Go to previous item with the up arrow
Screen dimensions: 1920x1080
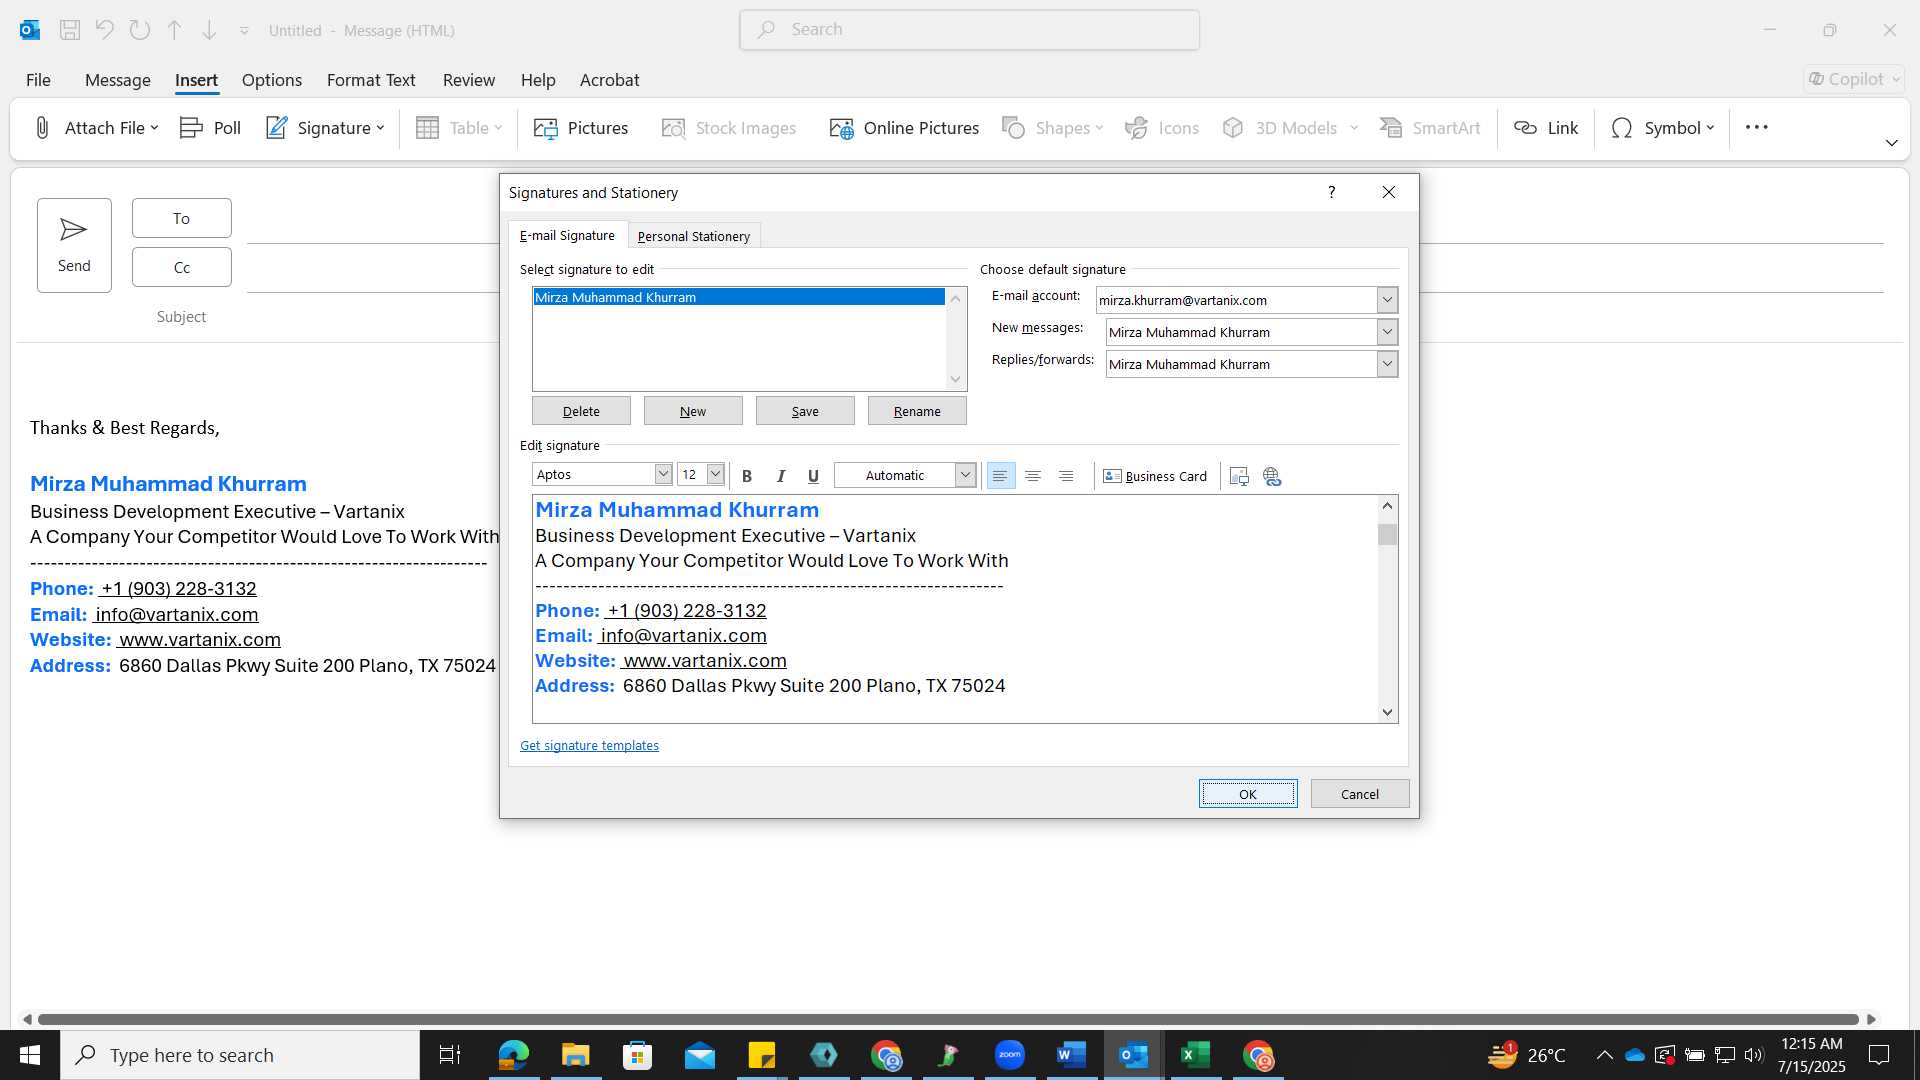click(x=175, y=30)
